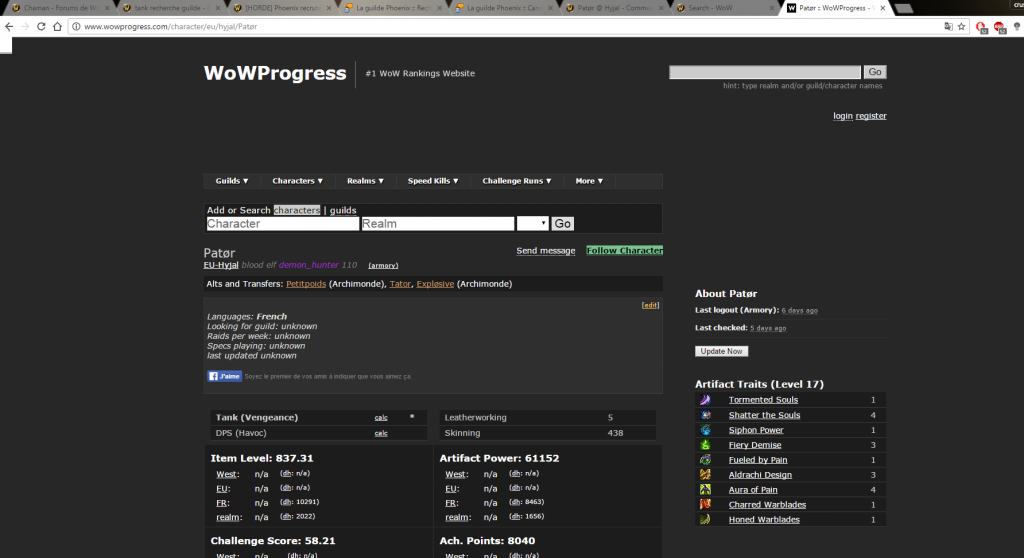The width and height of the screenshot is (1024, 558).
Task: Click the Fiery Demise trait icon
Action: point(705,445)
